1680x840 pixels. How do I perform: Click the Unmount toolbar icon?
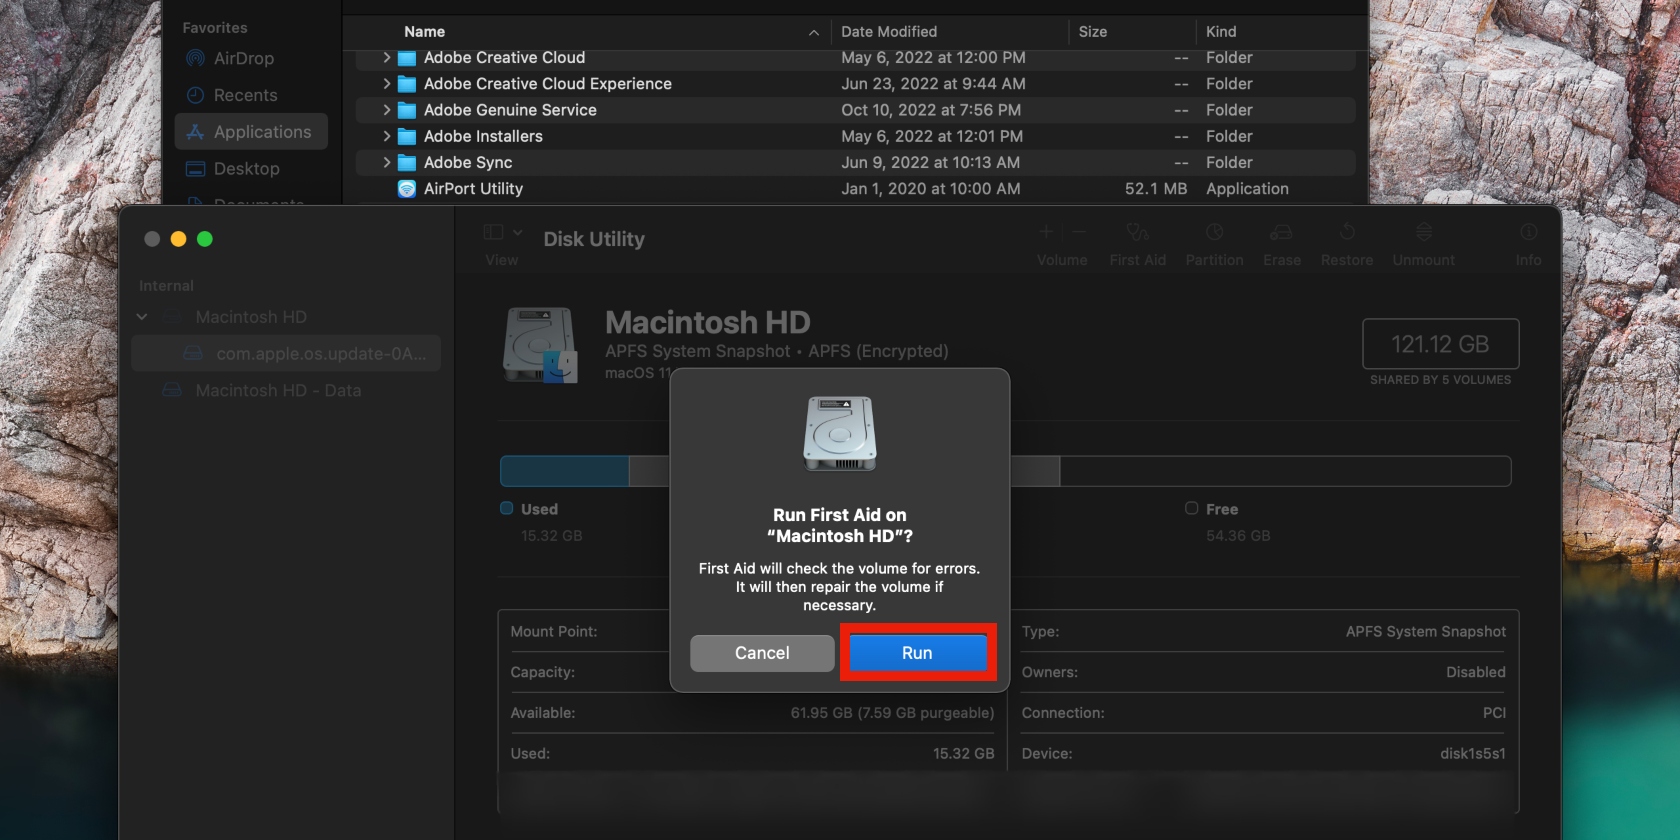pyautogui.click(x=1424, y=233)
